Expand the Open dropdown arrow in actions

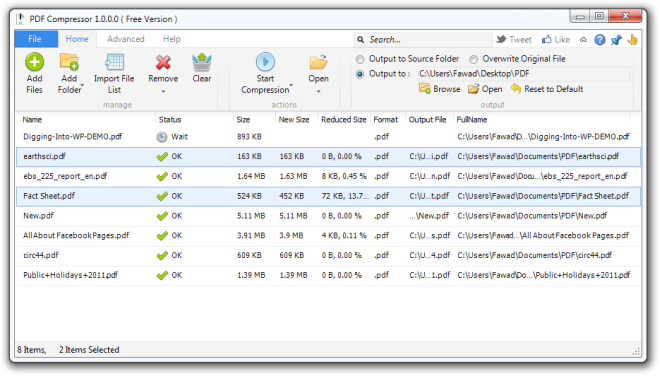coord(319,91)
